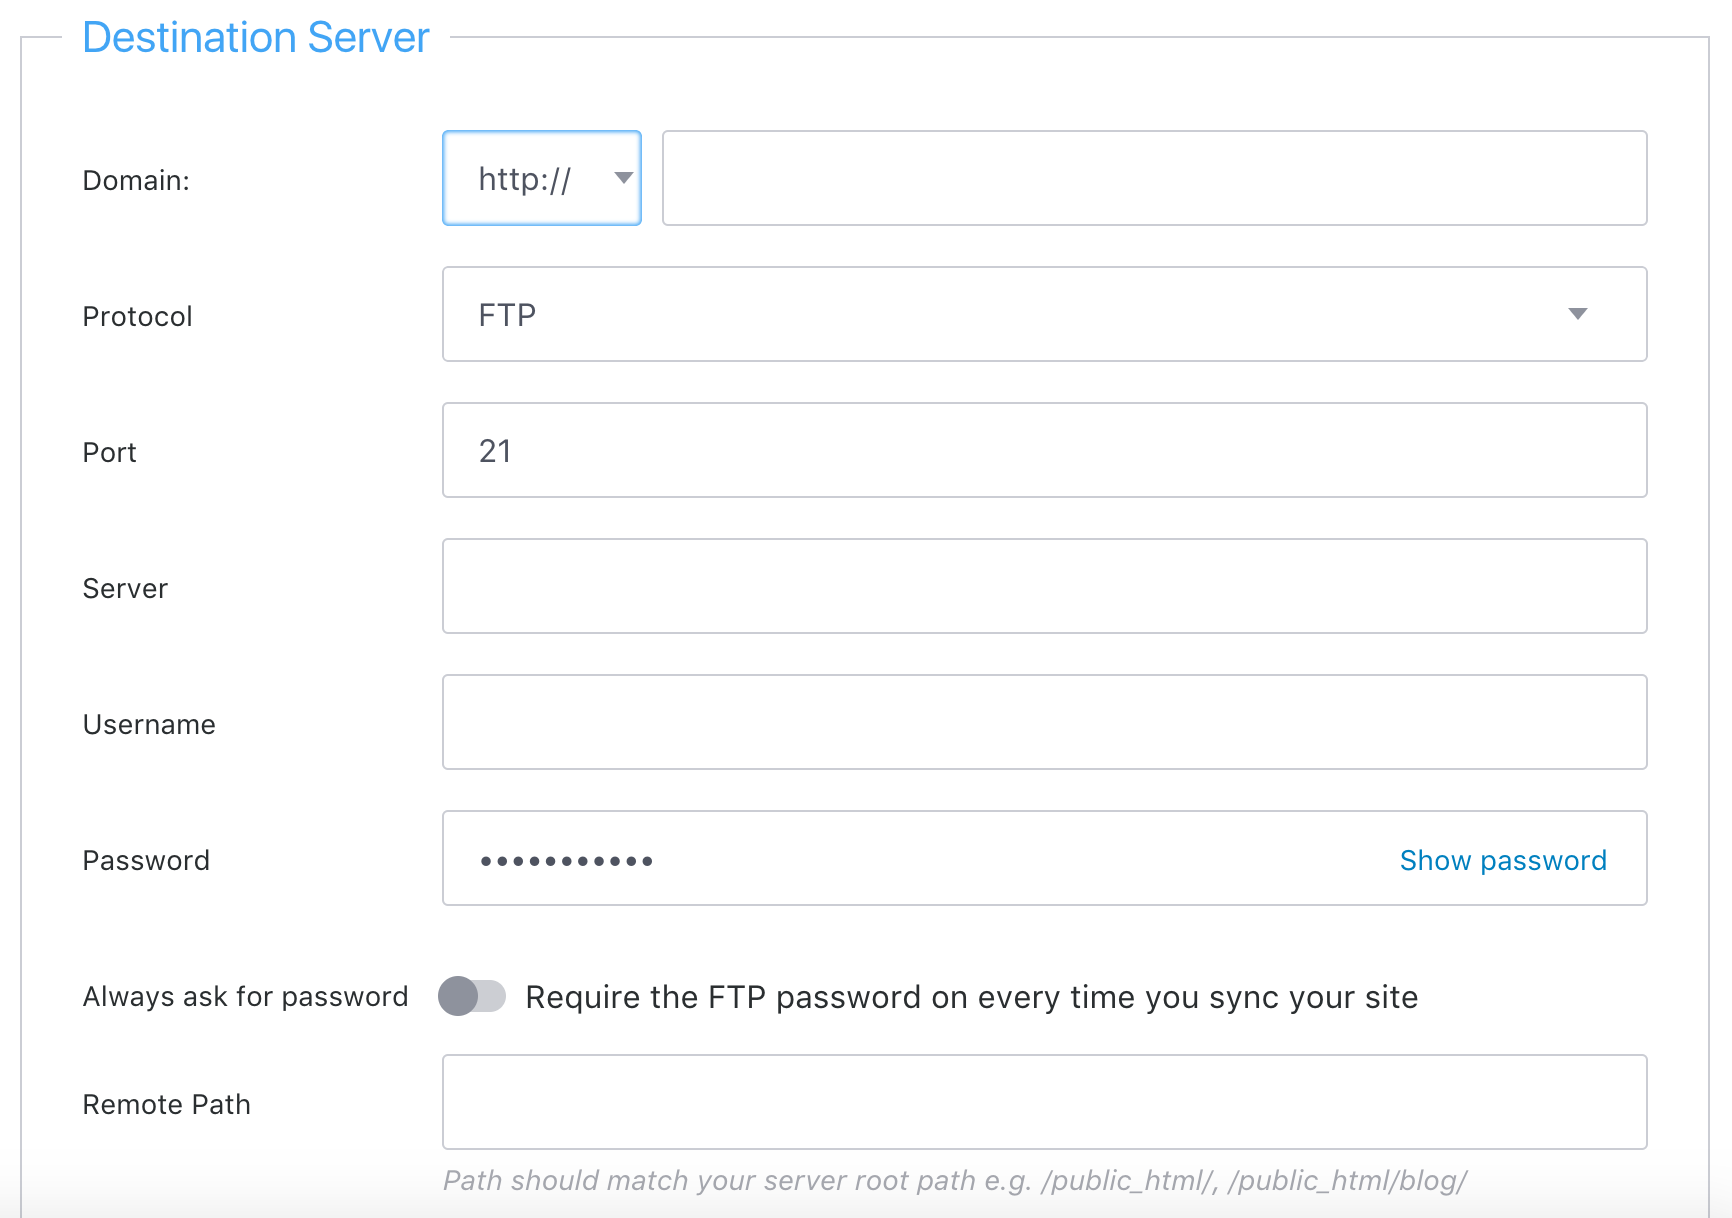1732x1218 pixels.
Task: Open the http:// scheme dropdown
Action: (541, 178)
